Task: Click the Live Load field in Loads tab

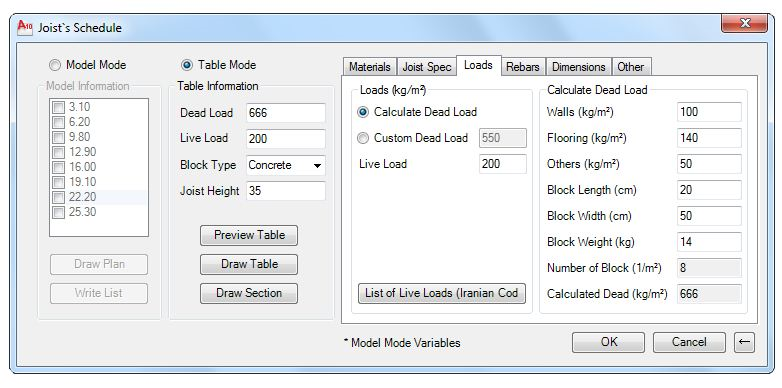Action: [503, 164]
